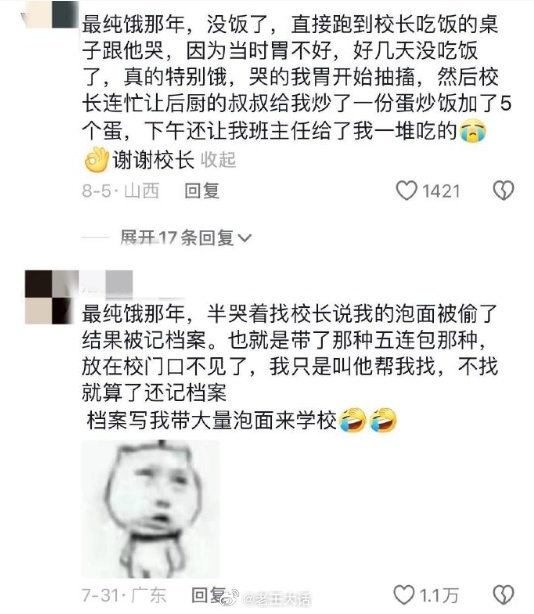Tap the broken-heart icon on the Guangdong comment

click(x=503, y=595)
